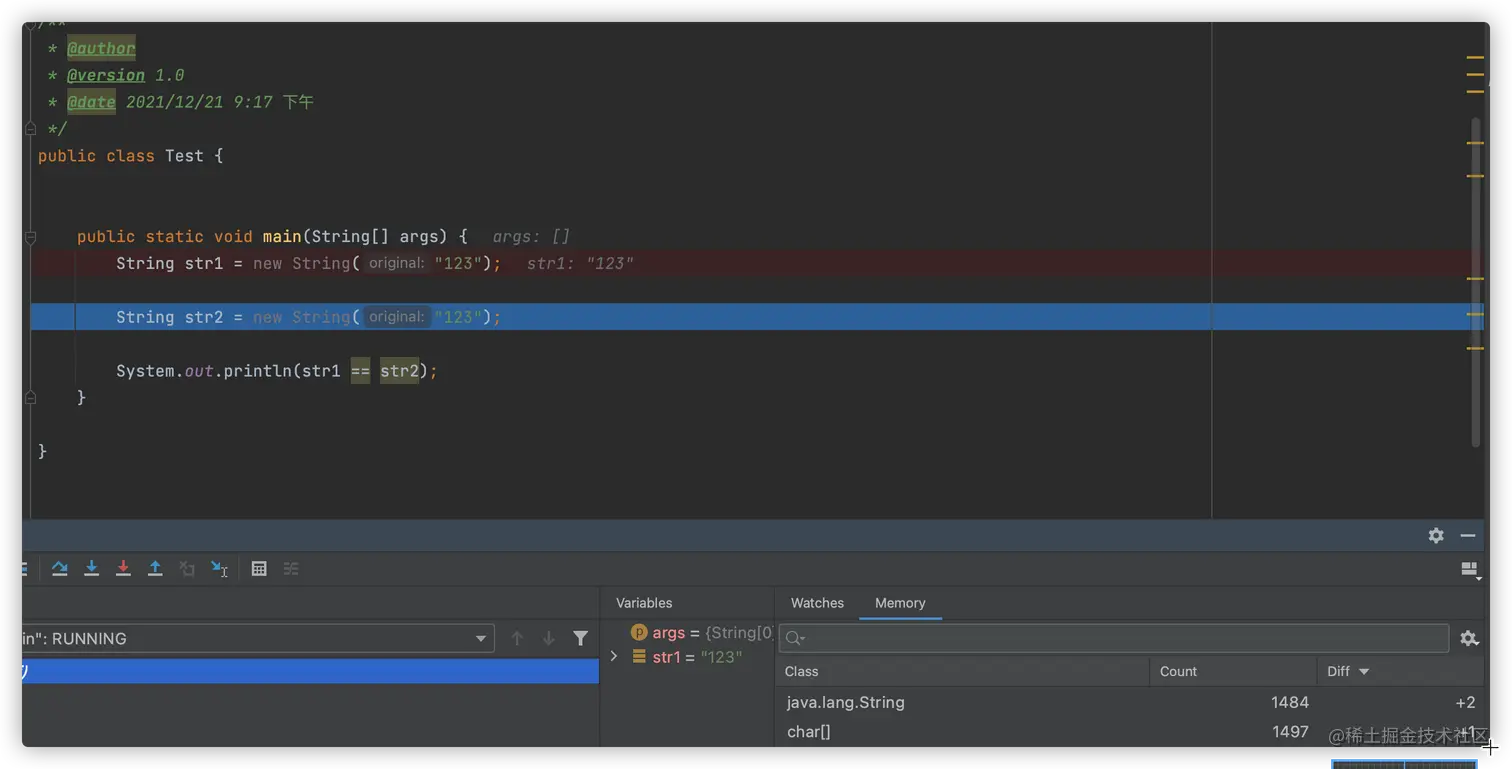Image resolution: width=1512 pixels, height=769 pixels.
Task: Open the debug panel settings gear
Action: 1436,535
